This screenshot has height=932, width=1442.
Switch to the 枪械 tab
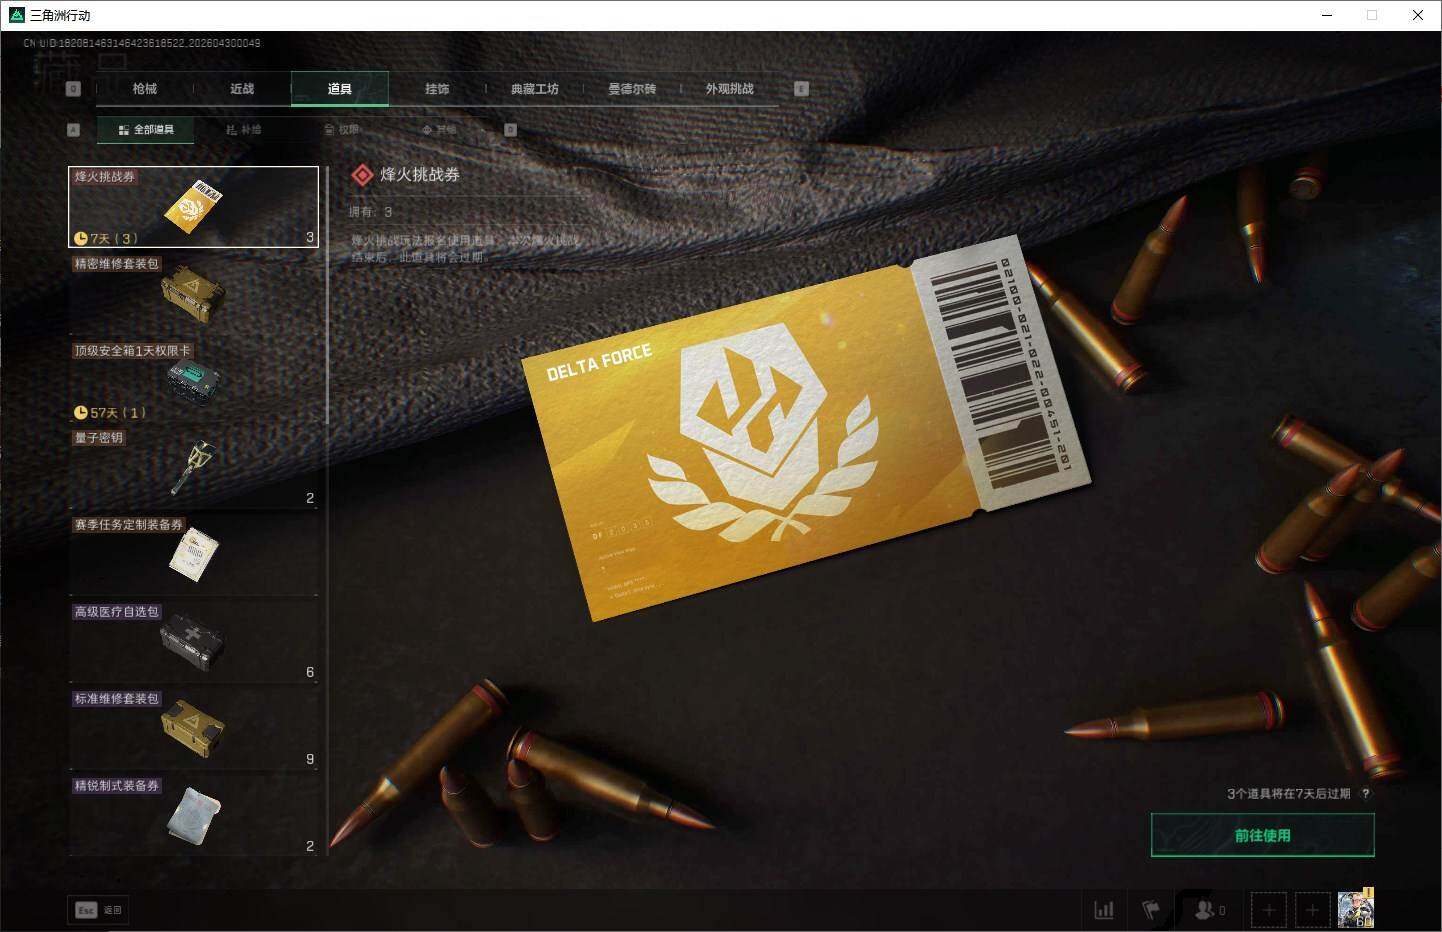coord(145,89)
